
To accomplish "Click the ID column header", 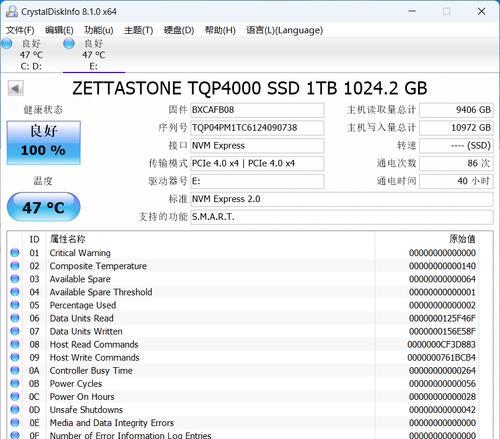I will coord(34,239).
